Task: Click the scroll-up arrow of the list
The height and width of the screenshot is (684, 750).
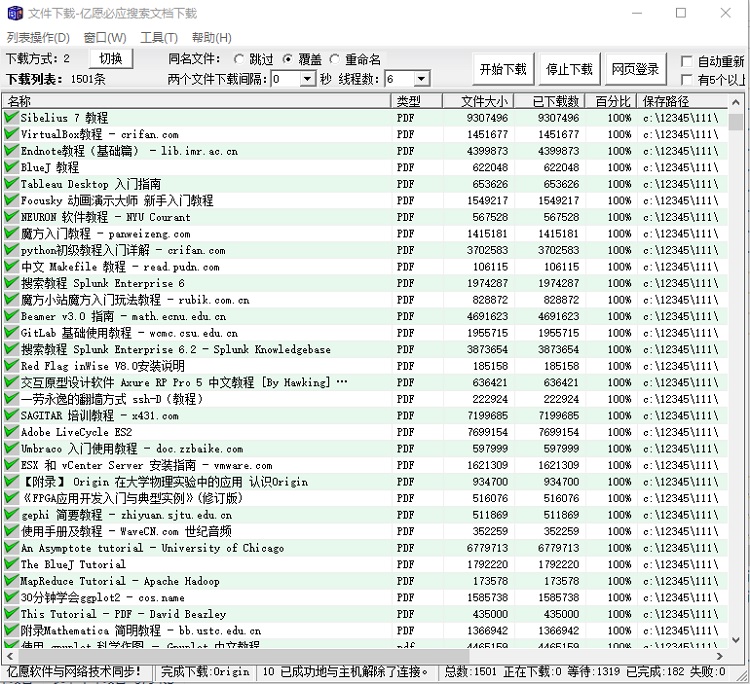Action: pos(736,101)
